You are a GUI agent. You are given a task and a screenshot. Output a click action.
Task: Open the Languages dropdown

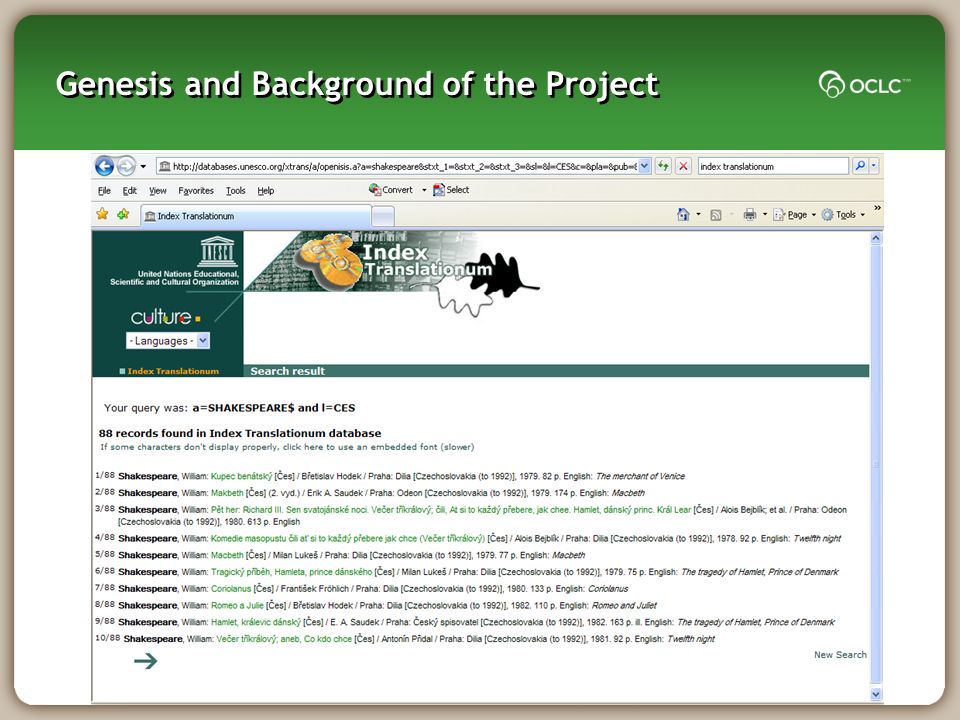click(x=168, y=341)
